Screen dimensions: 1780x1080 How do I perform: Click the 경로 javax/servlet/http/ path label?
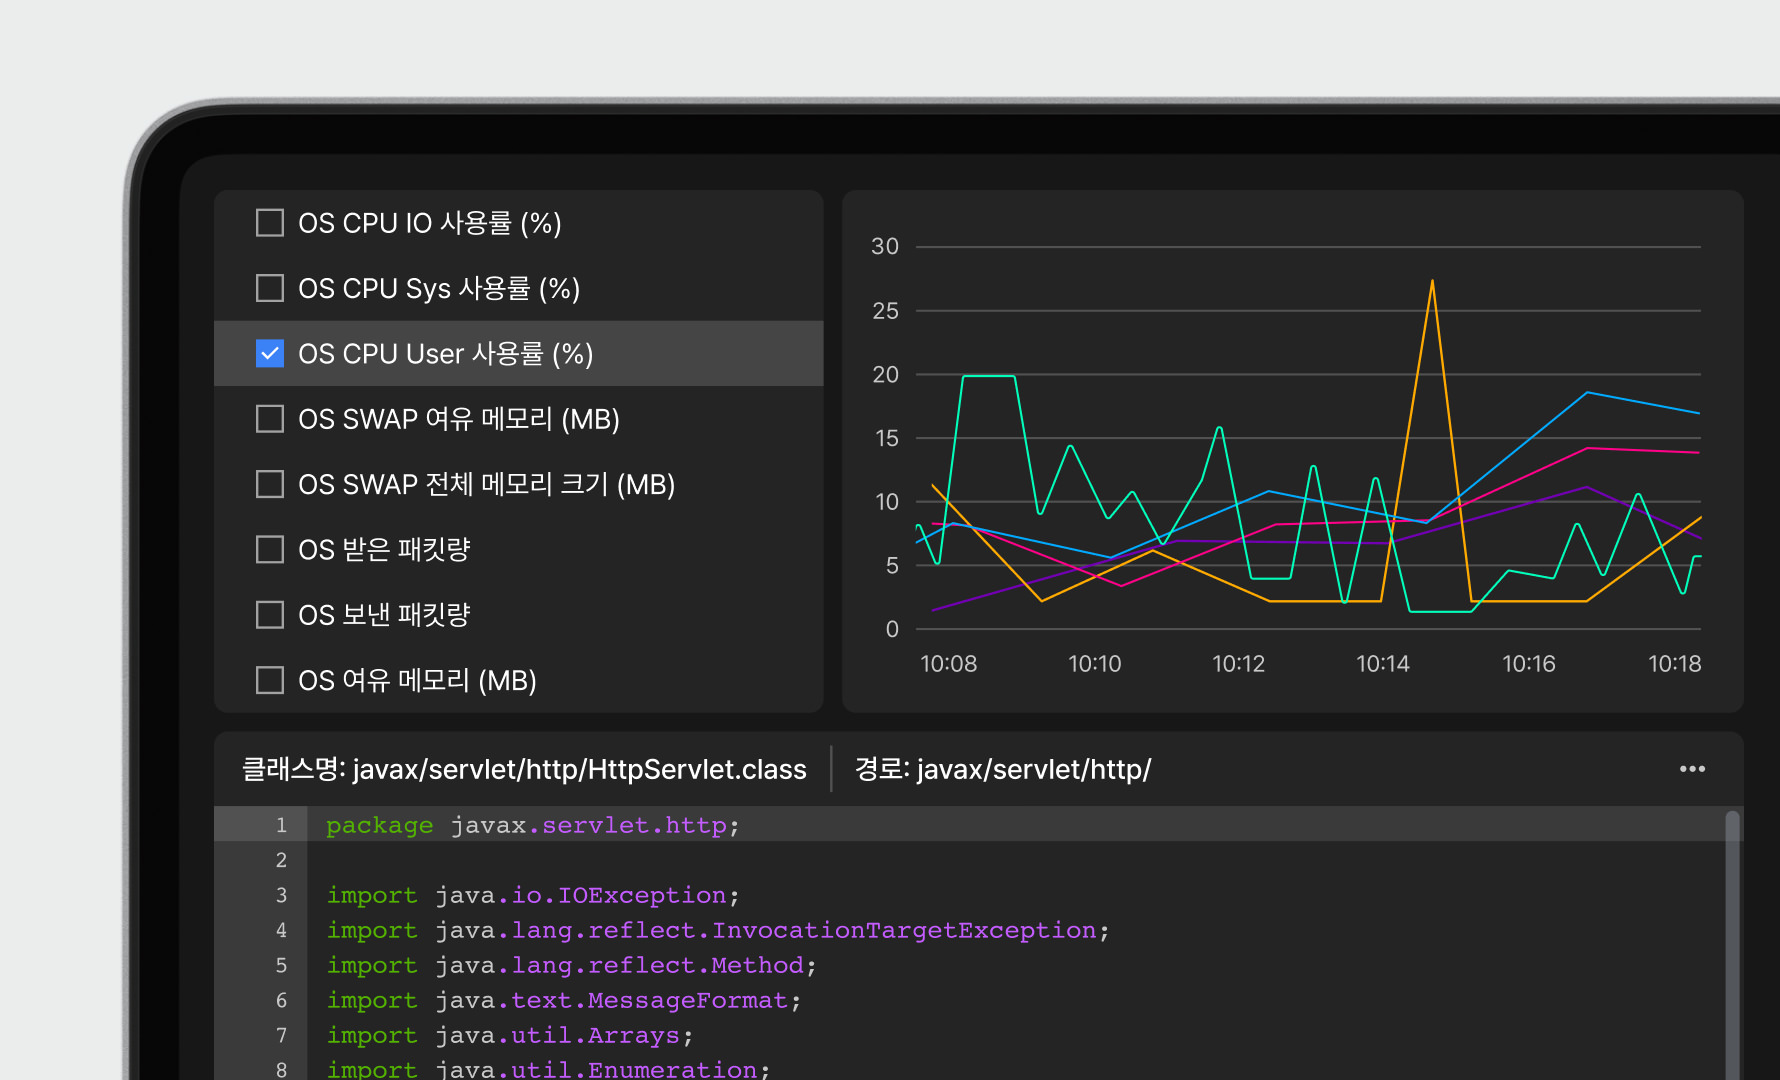coord(1002,769)
